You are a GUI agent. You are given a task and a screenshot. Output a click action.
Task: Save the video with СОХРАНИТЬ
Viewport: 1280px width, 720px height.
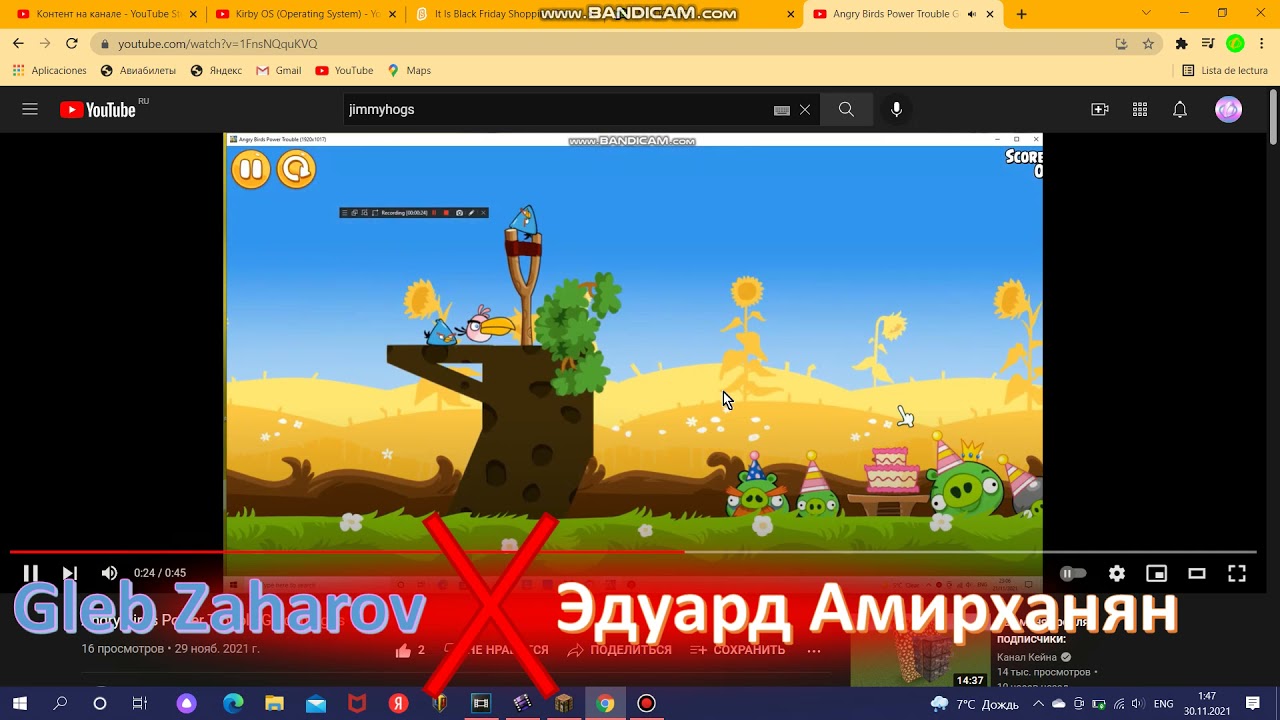pos(738,650)
